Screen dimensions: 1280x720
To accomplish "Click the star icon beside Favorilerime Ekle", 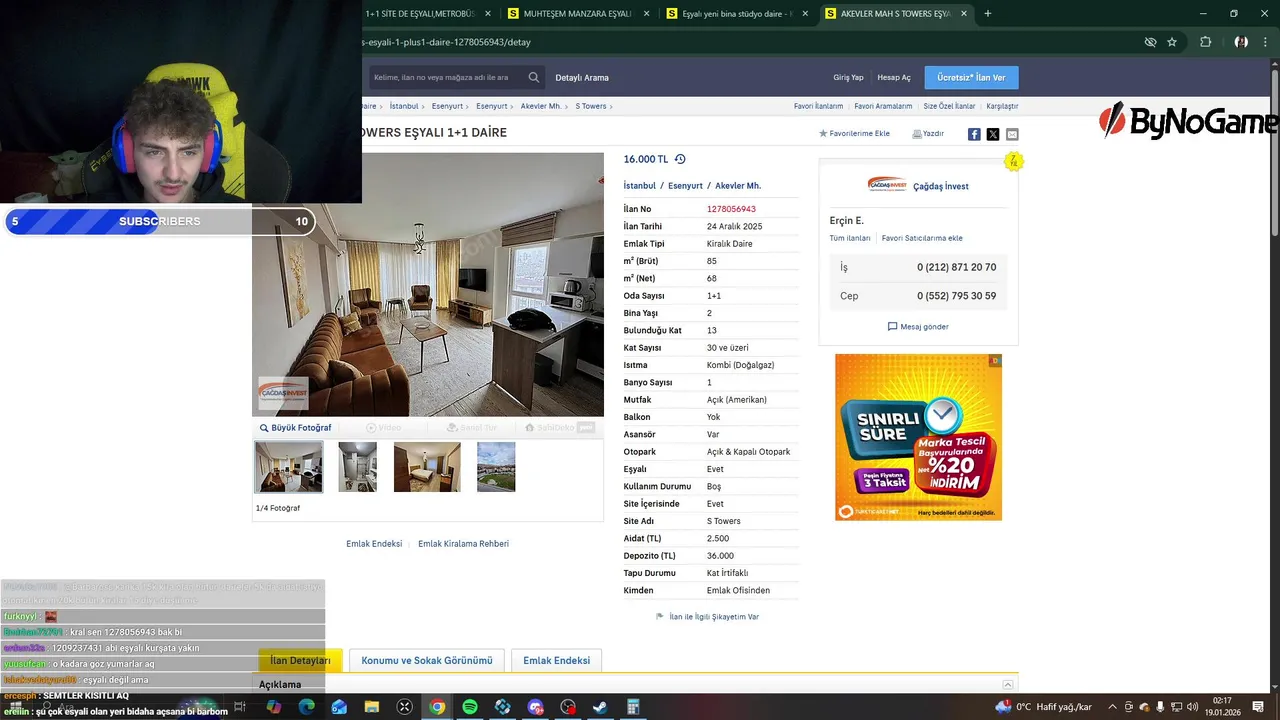I will pyautogui.click(x=823, y=133).
